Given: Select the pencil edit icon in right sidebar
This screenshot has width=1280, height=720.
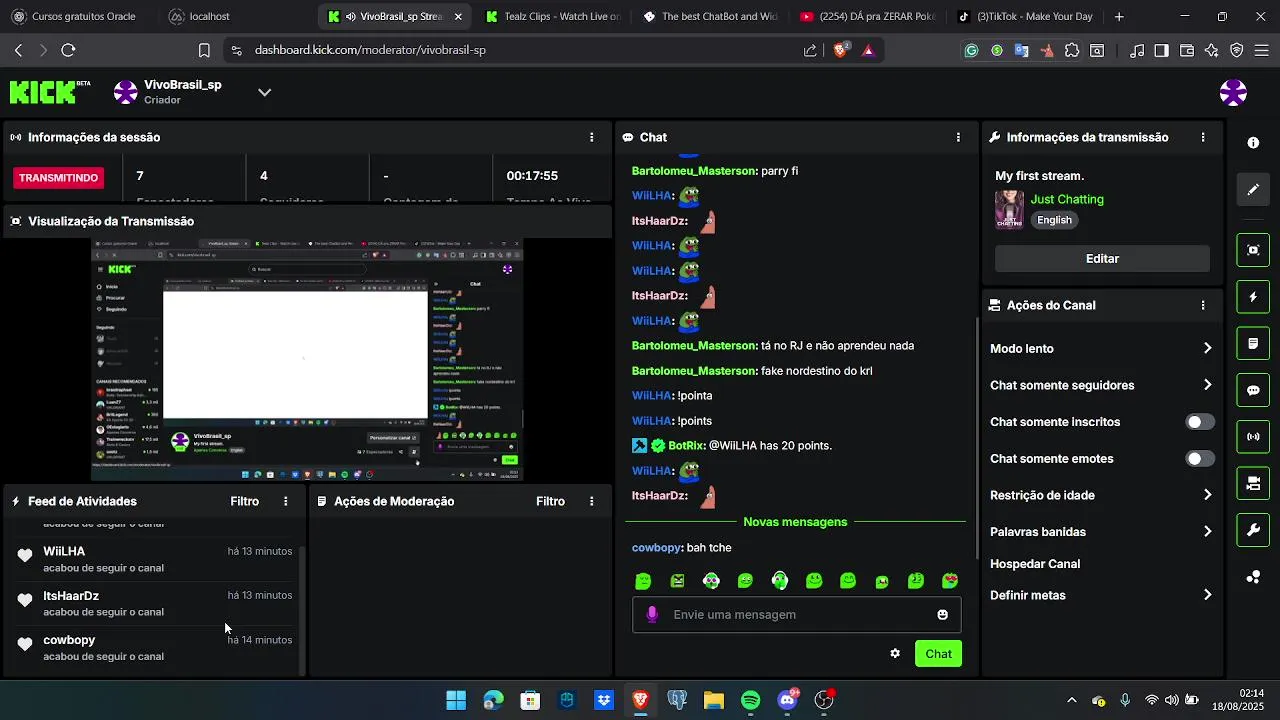Looking at the screenshot, I should click(1253, 189).
